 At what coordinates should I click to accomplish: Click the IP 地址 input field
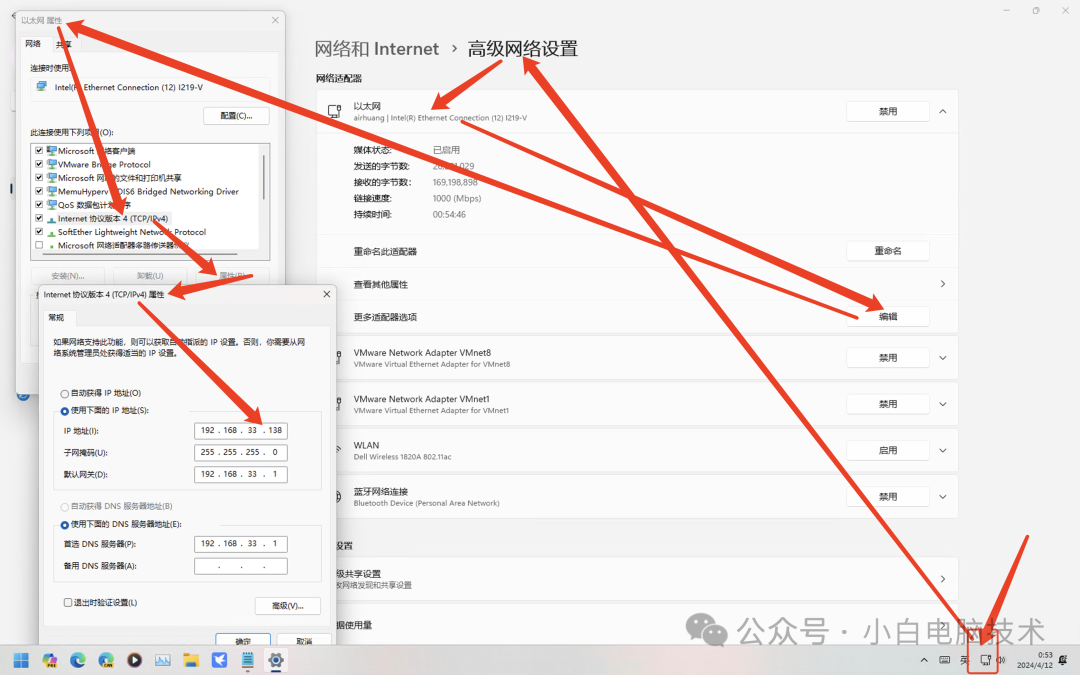tap(241, 430)
